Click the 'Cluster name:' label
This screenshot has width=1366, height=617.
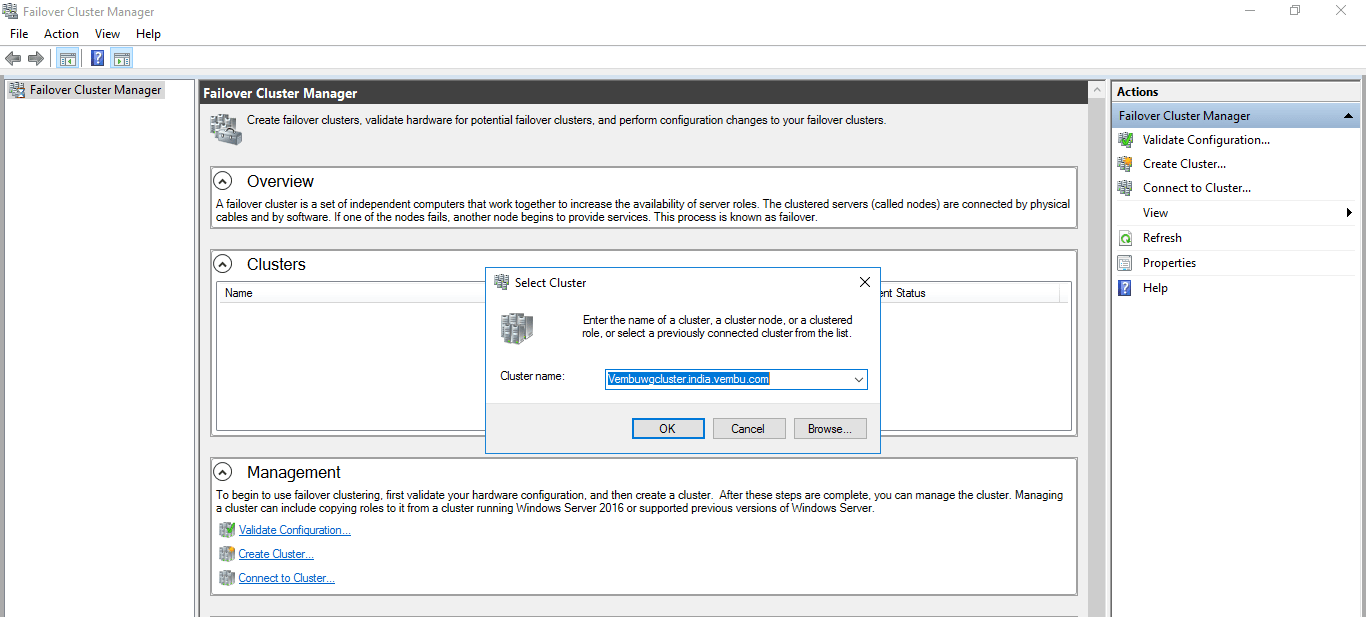pos(532,376)
